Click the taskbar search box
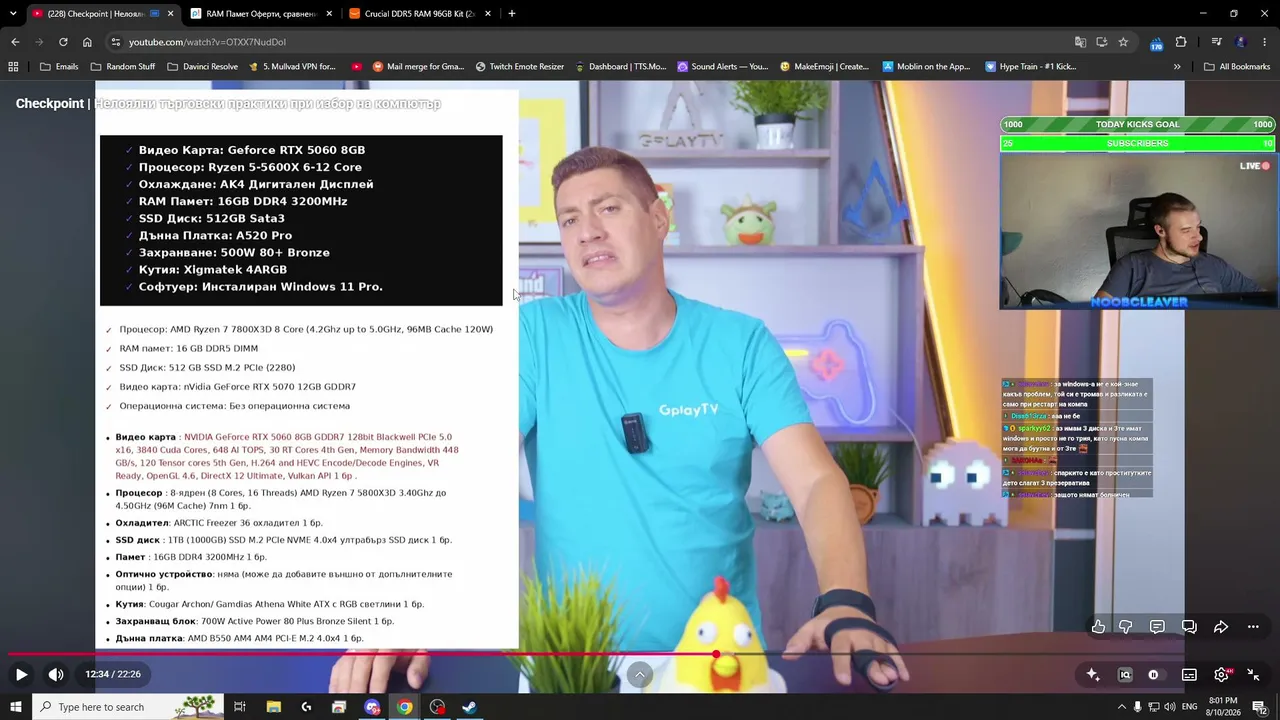This screenshot has height=720, width=1280. tap(128, 707)
